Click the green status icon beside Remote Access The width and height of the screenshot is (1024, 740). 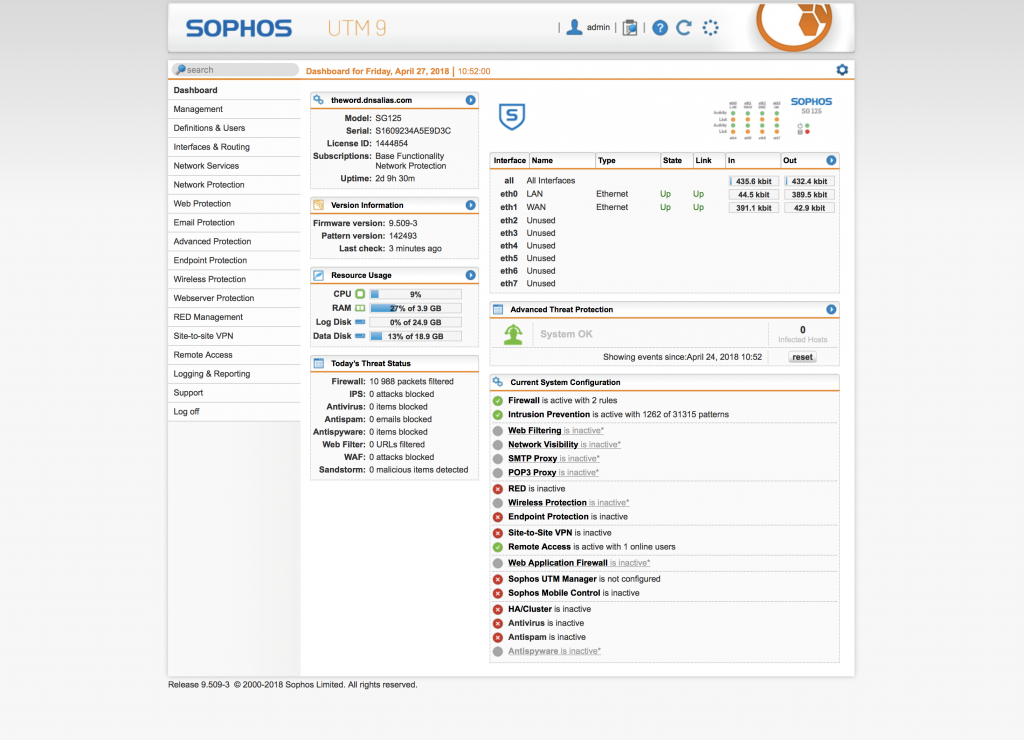click(498, 547)
